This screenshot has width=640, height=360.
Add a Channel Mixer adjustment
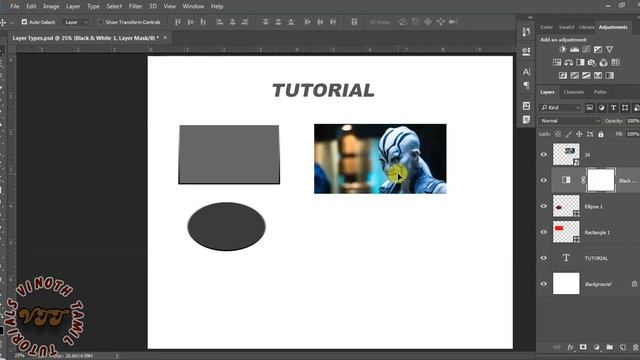click(x=604, y=62)
